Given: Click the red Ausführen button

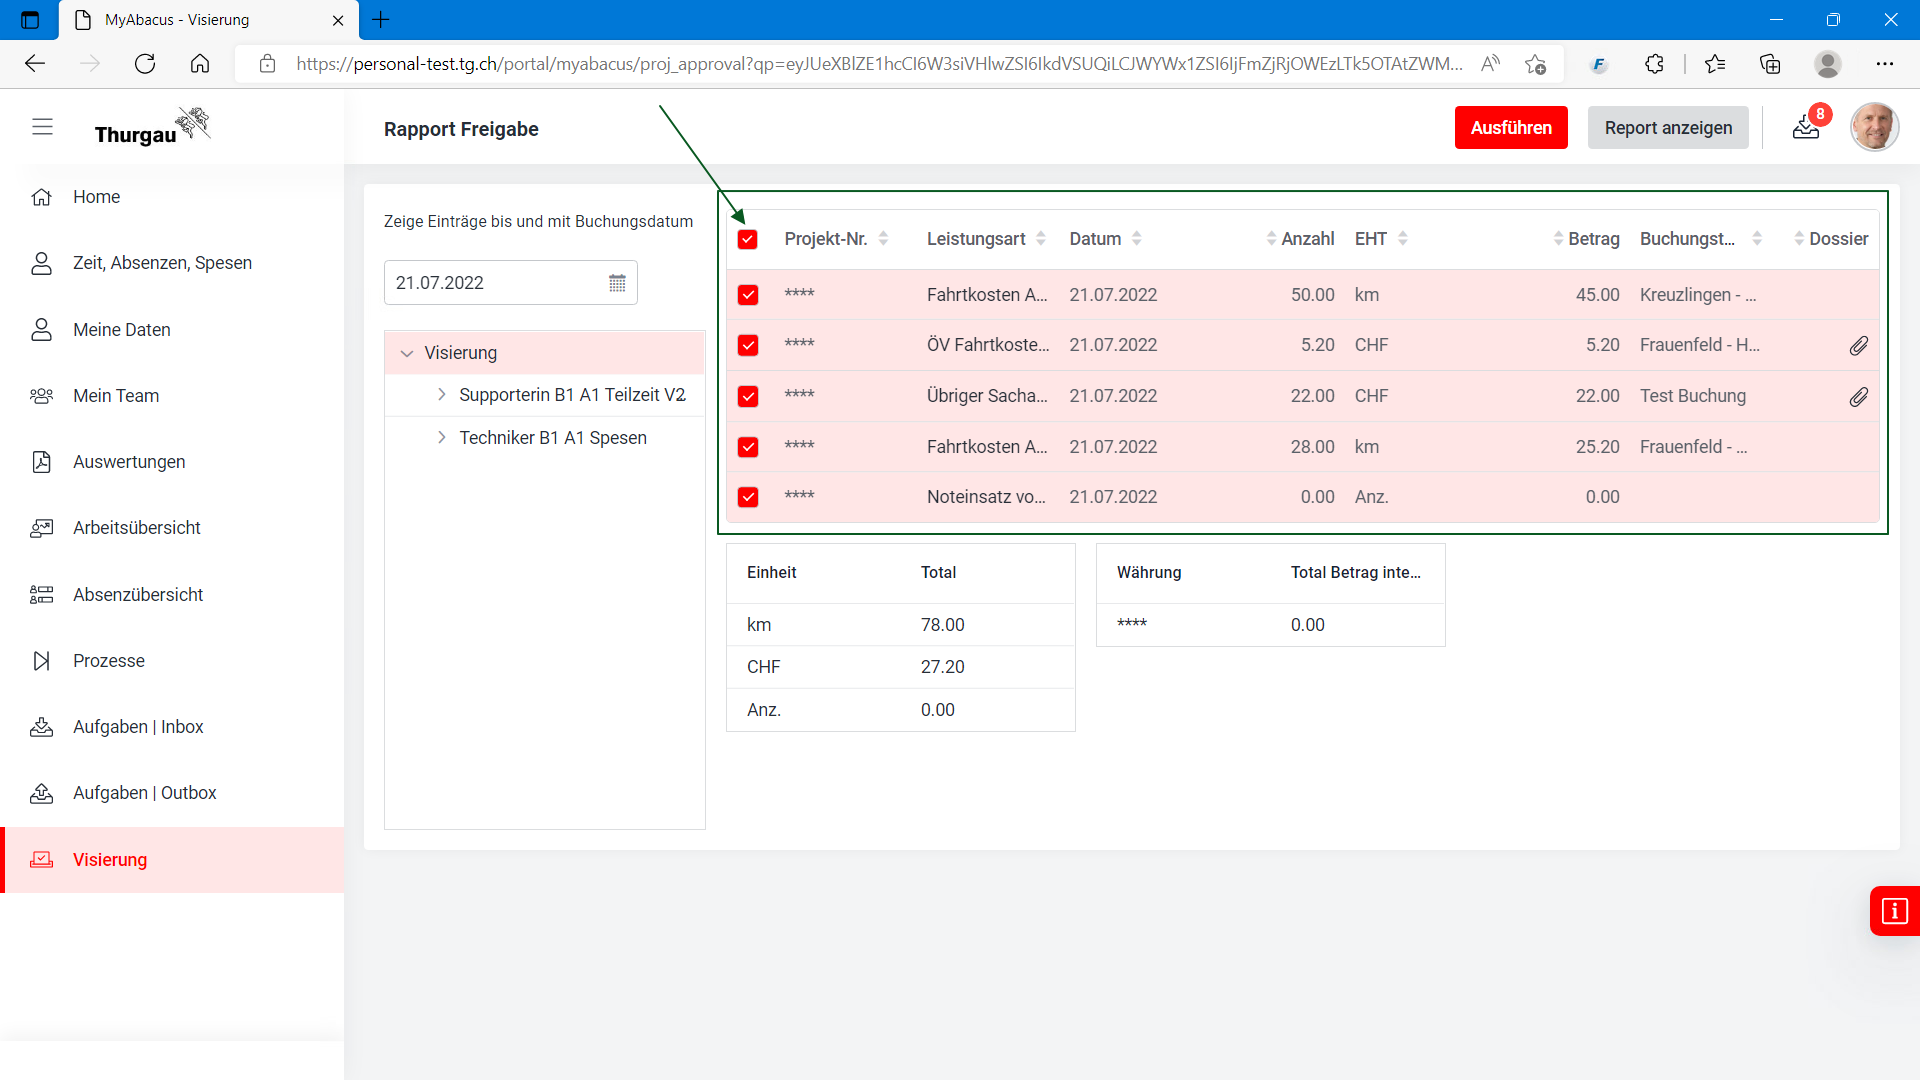Looking at the screenshot, I should (x=1510, y=128).
